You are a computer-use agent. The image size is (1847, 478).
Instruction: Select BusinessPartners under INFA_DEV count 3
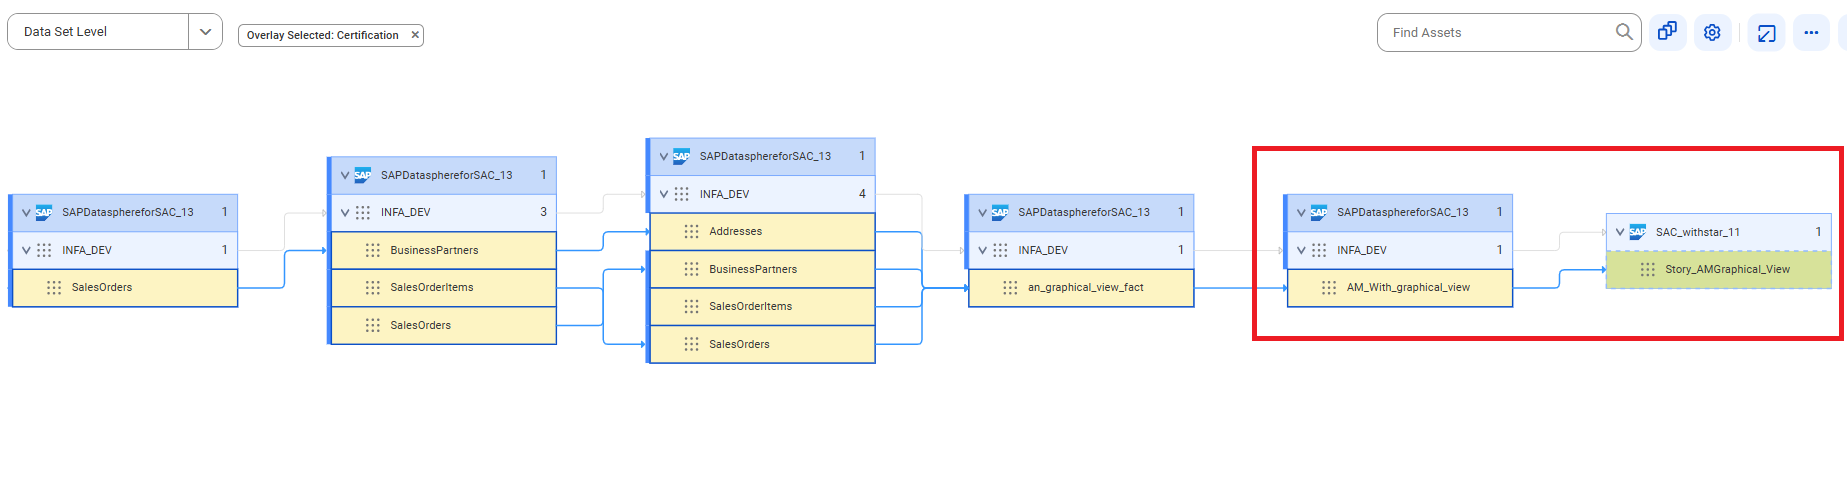(443, 250)
